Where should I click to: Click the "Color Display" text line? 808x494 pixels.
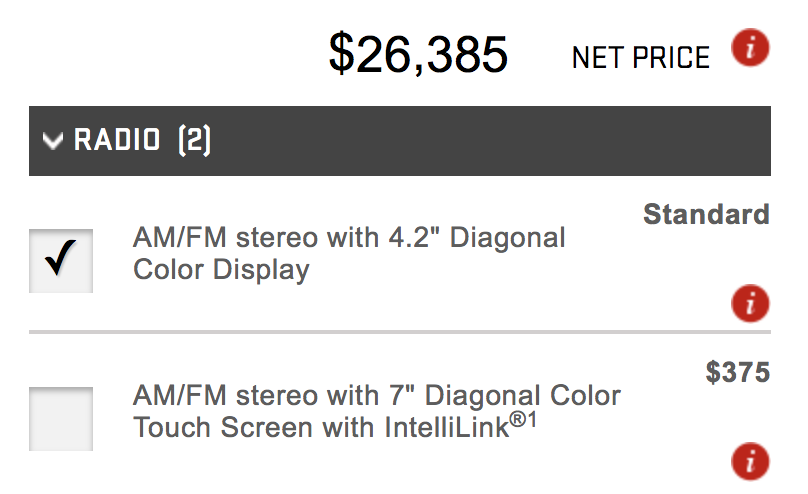click(x=221, y=270)
